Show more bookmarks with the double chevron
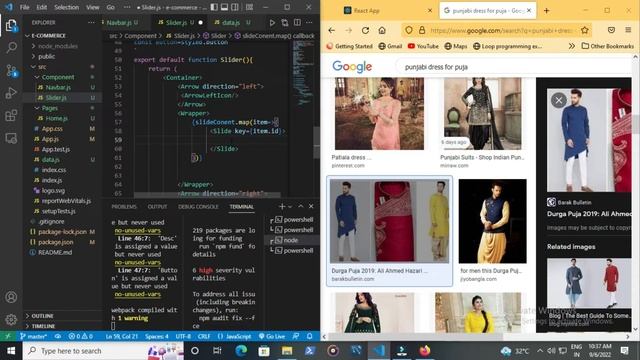This screenshot has width=640, height=360. coord(571,46)
